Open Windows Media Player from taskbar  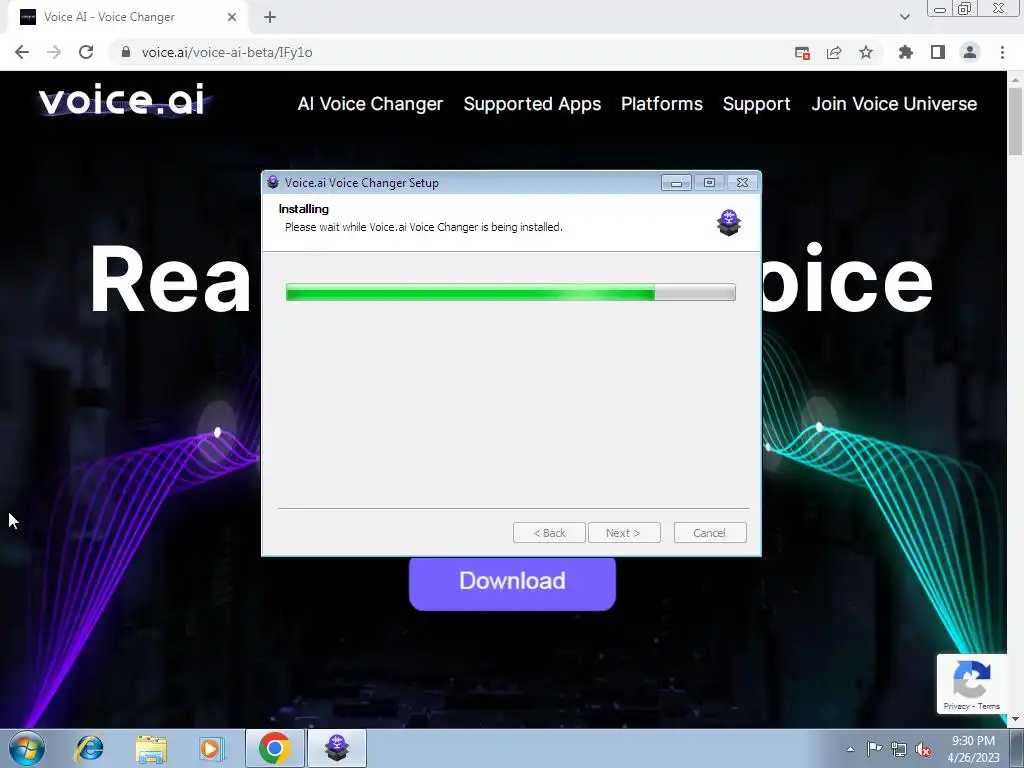[x=212, y=748]
